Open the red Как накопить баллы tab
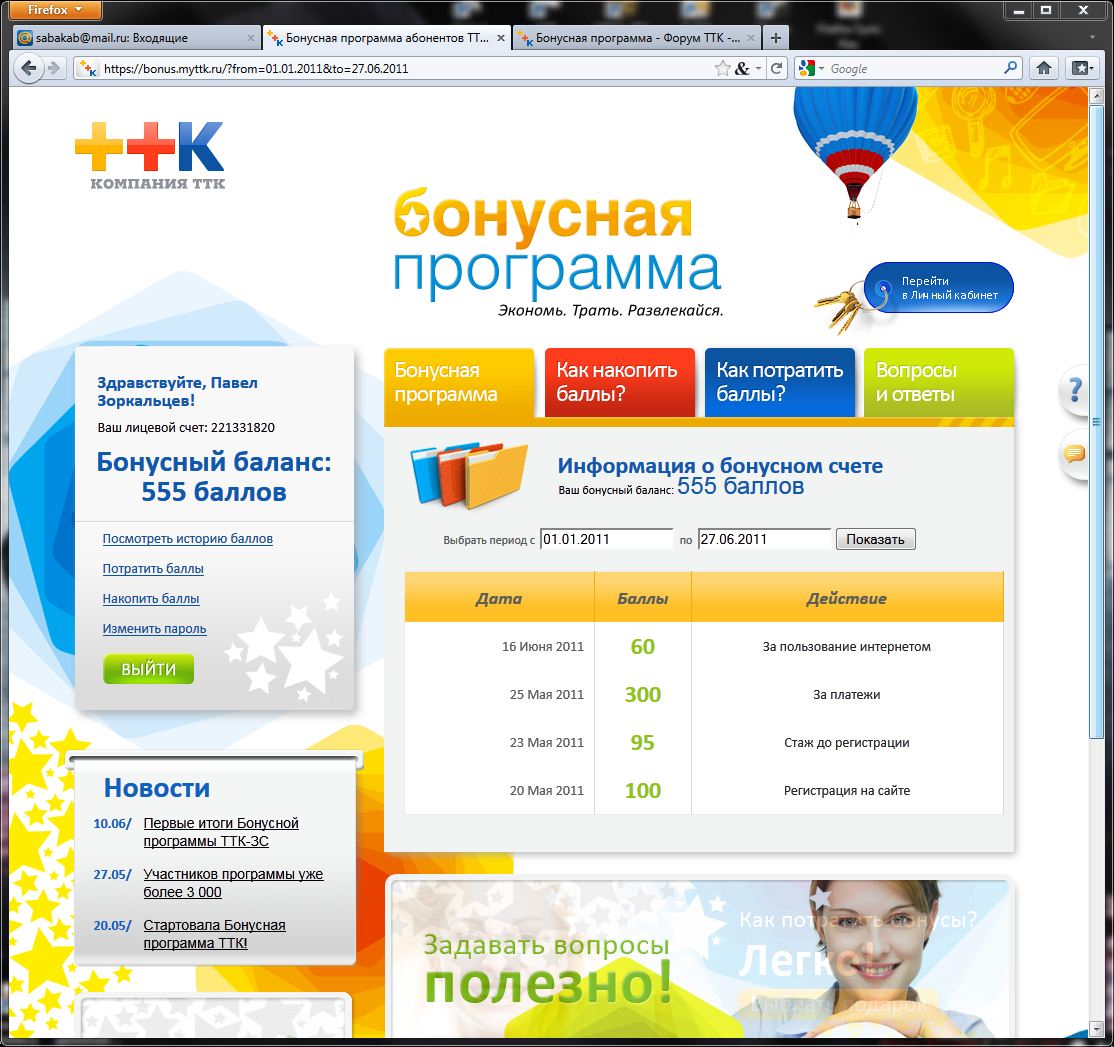The width and height of the screenshot is (1114, 1047). point(620,382)
